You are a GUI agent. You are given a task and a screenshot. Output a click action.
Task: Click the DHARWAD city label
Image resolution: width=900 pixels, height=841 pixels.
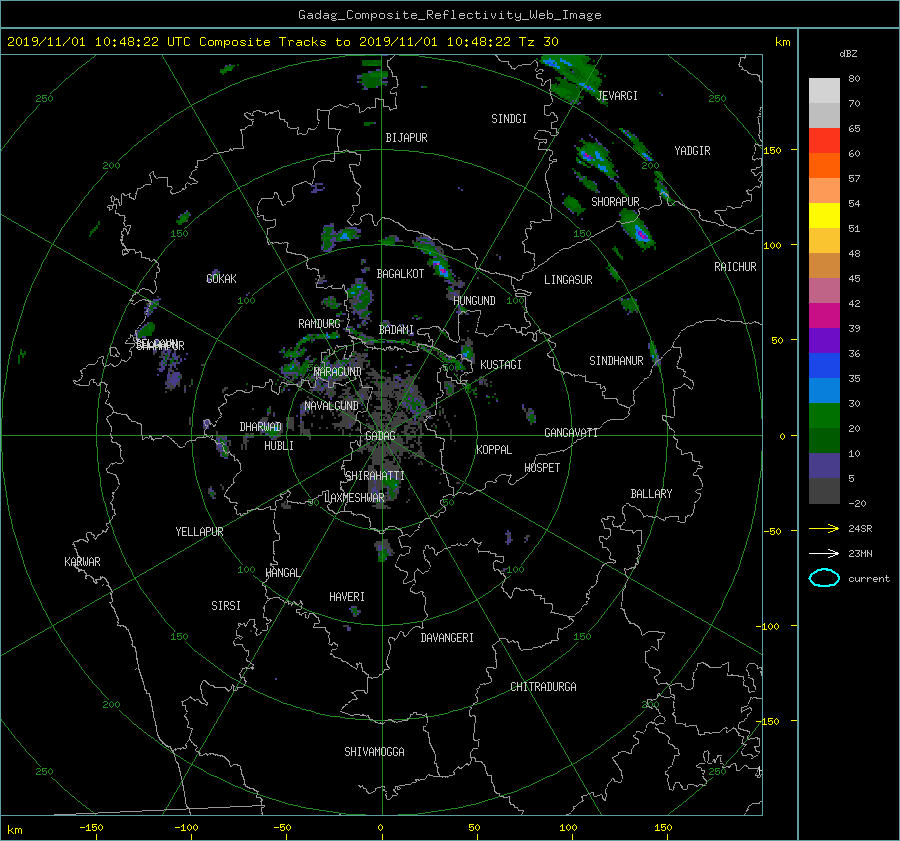[260, 427]
